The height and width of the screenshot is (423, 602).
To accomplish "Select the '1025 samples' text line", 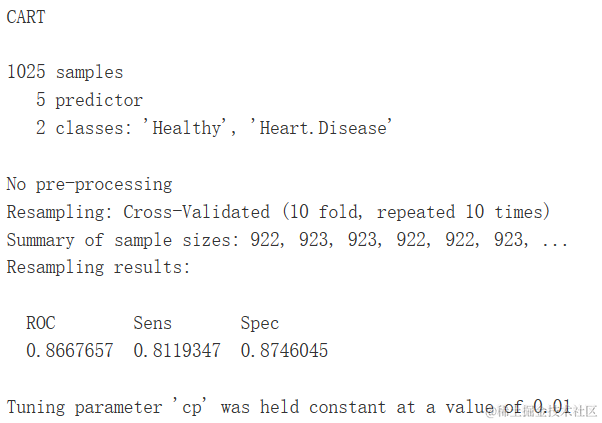I will click(65, 72).
